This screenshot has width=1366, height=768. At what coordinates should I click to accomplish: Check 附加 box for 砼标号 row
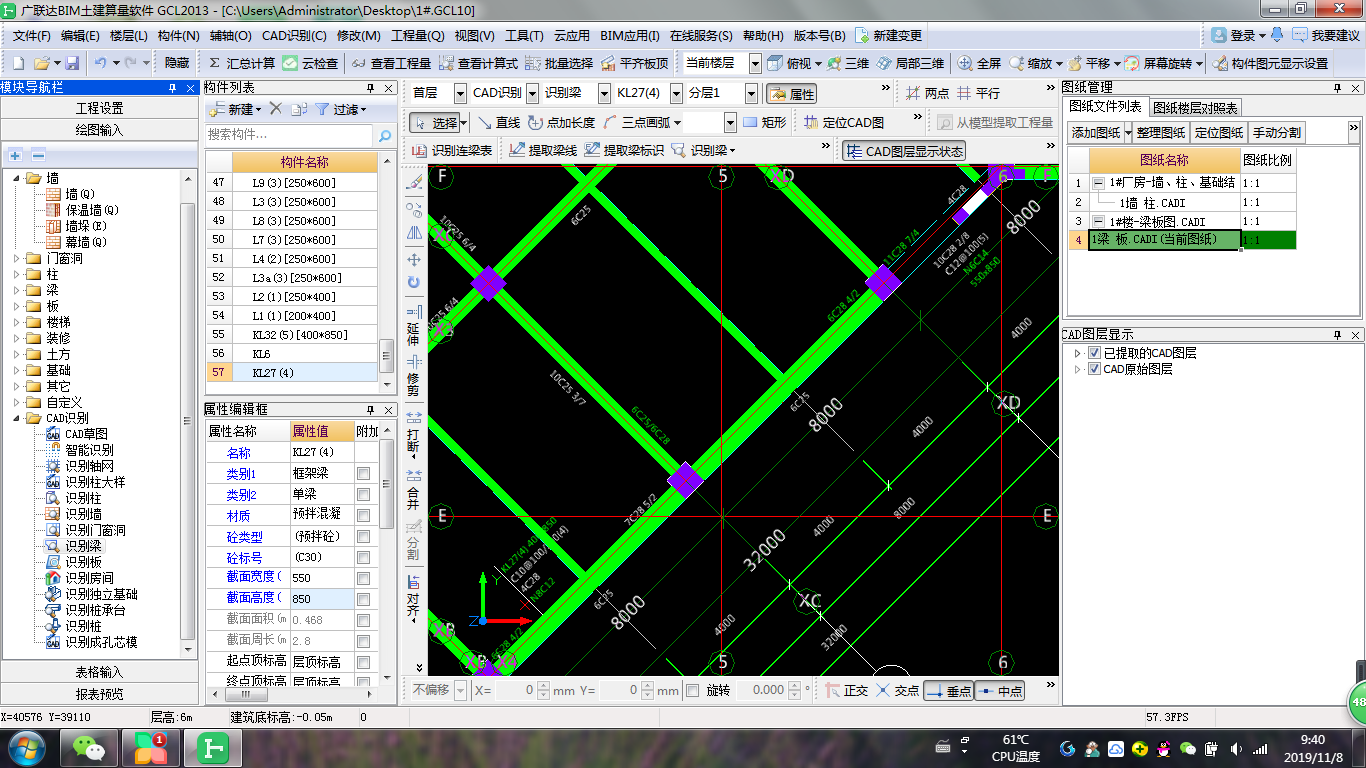coord(363,557)
